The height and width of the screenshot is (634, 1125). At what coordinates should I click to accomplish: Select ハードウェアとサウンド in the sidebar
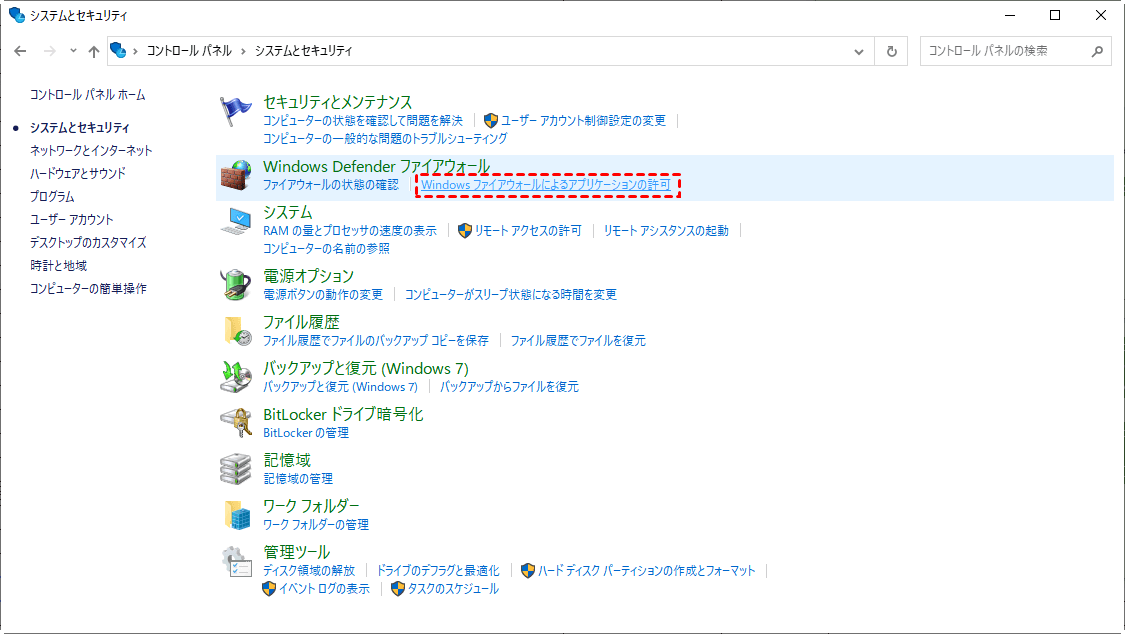(x=78, y=174)
